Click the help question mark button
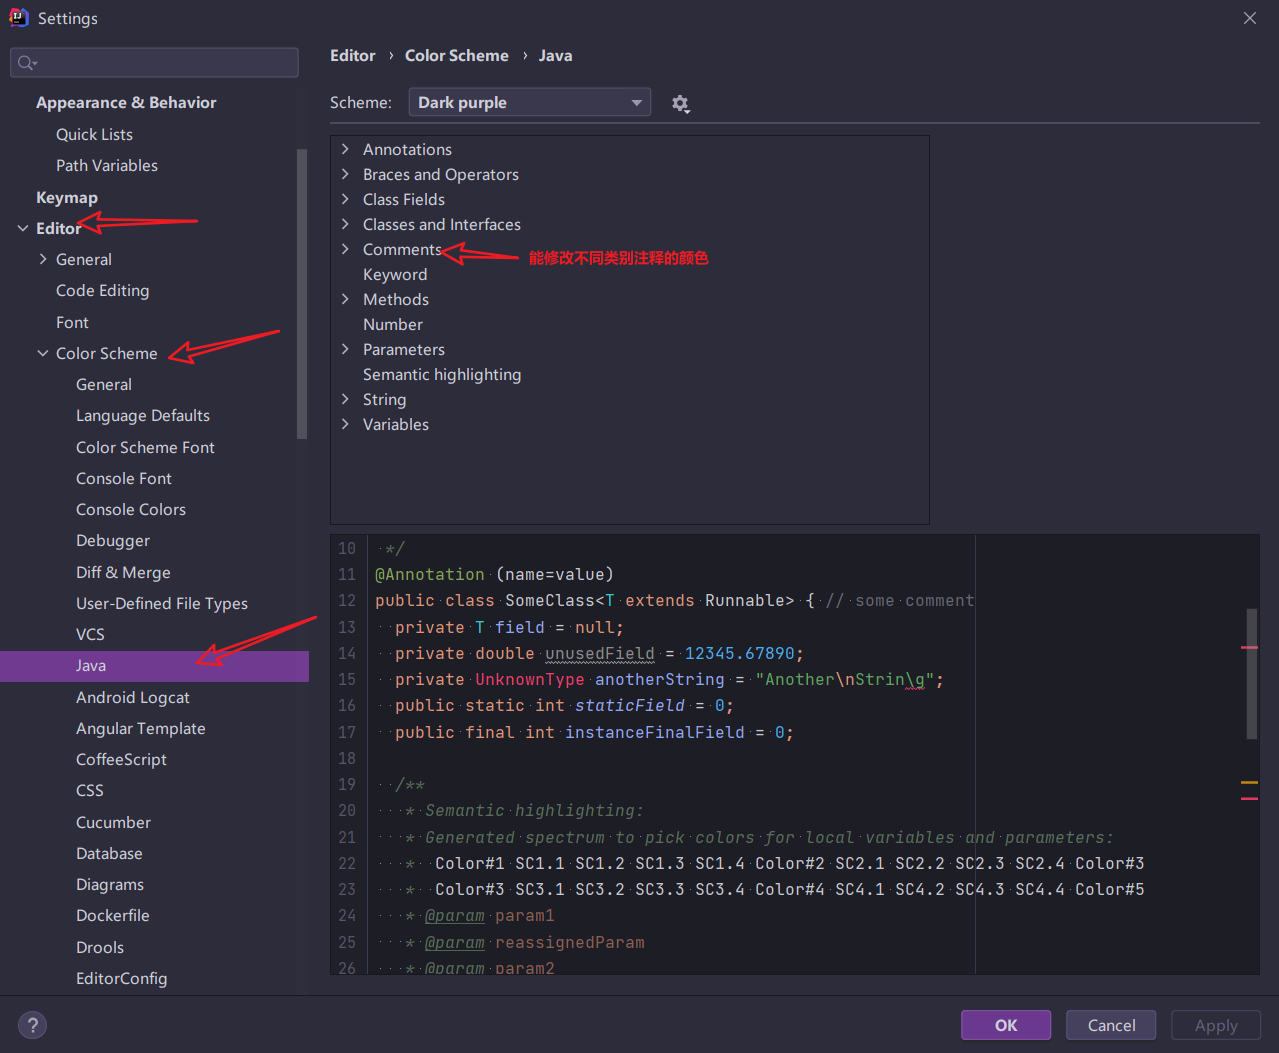Image resolution: width=1279 pixels, height=1053 pixels. [x=32, y=1025]
